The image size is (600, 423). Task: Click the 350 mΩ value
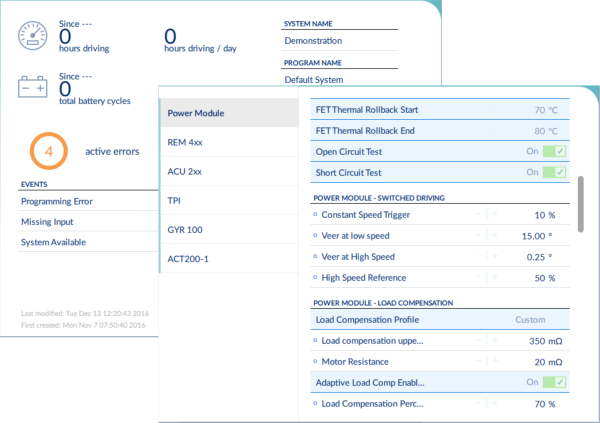click(x=546, y=341)
